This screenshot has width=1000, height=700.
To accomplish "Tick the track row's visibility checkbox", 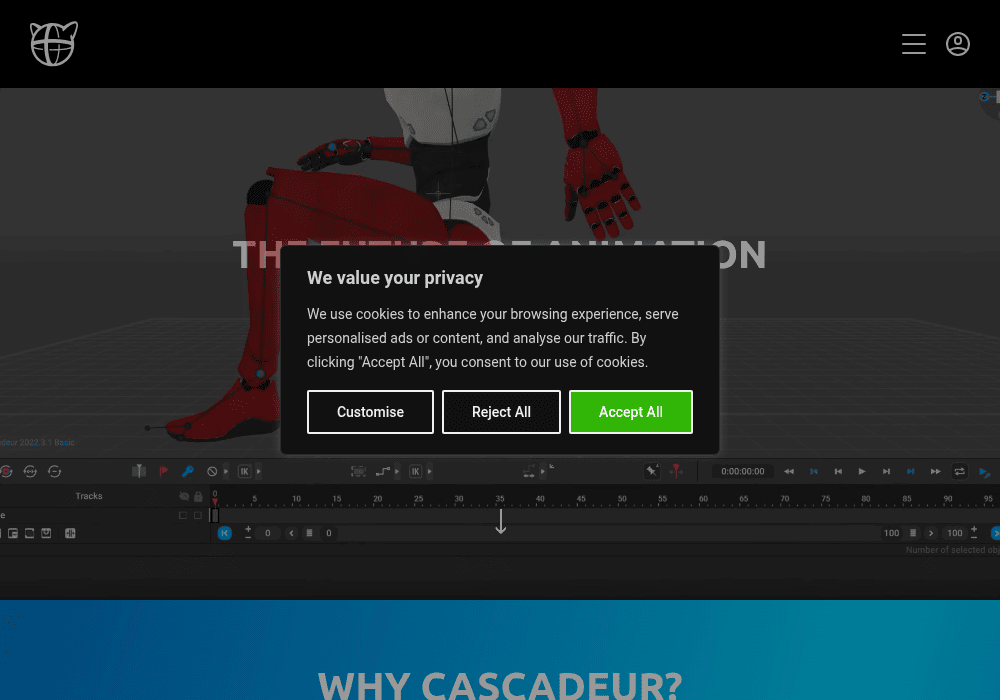I will 183,515.
